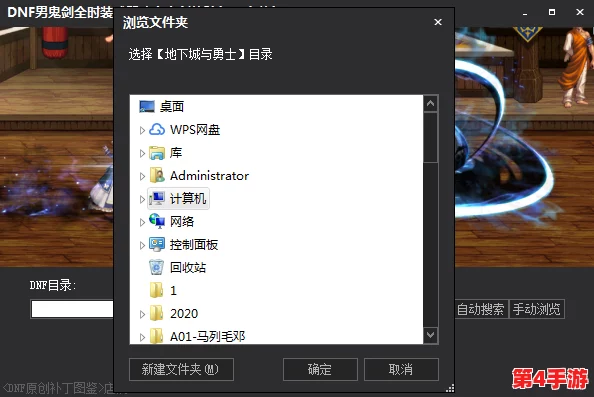
Task: Expand the 控制面板 tree node
Action: pyautogui.click(x=142, y=245)
